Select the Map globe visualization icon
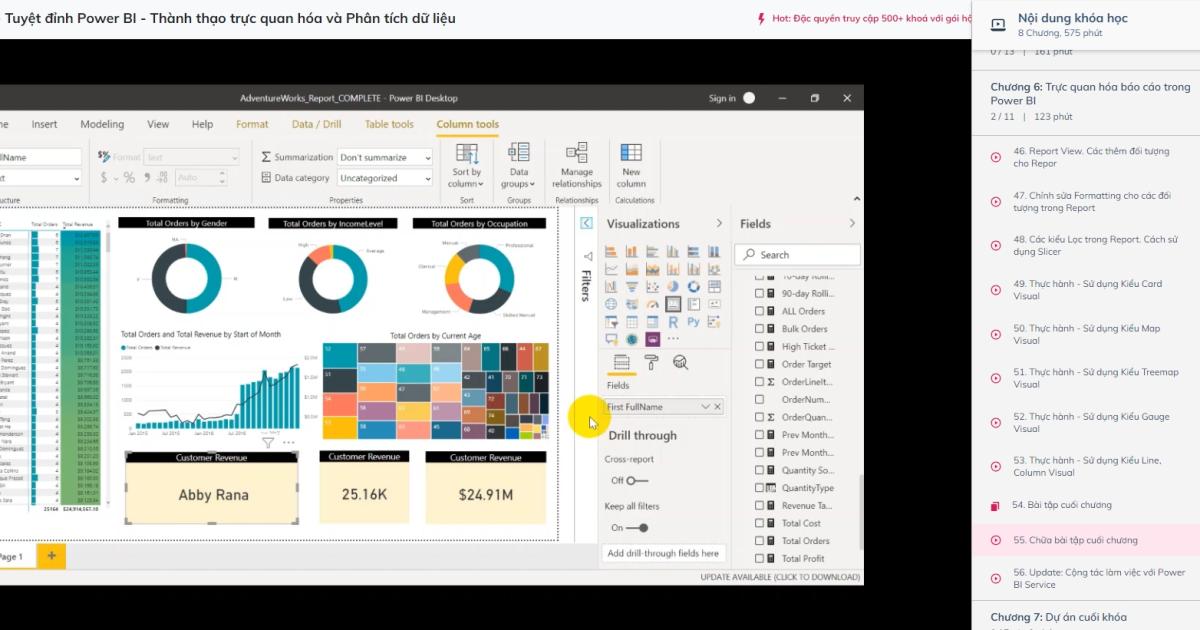 (x=611, y=304)
